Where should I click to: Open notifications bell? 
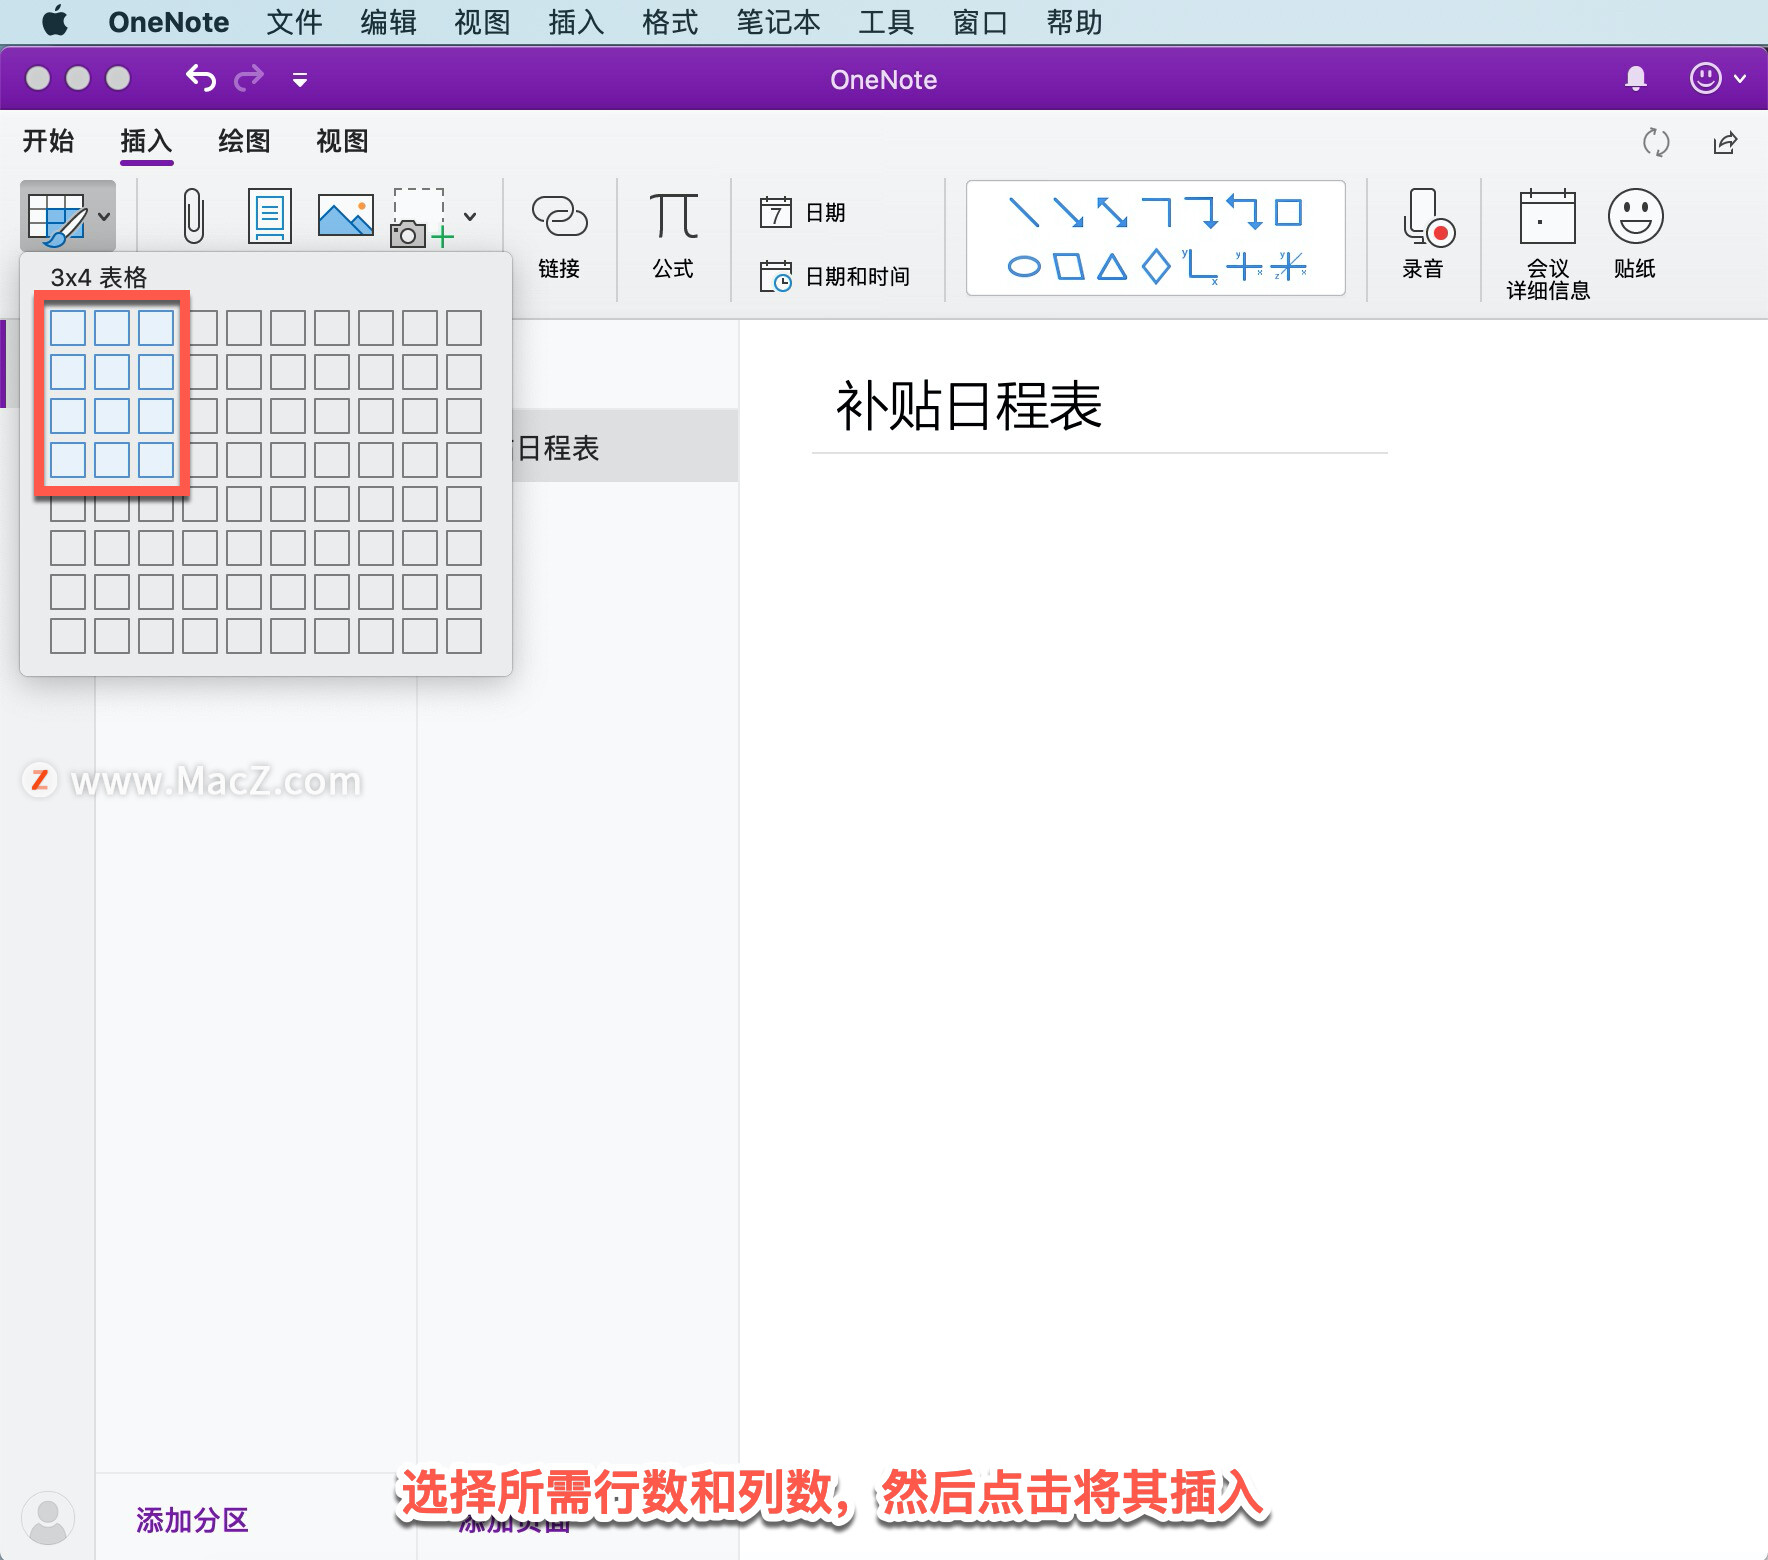click(1636, 78)
